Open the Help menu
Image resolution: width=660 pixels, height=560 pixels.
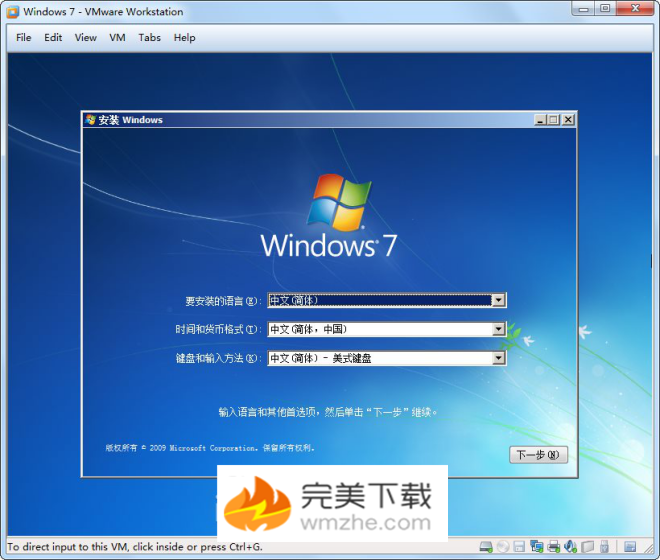tap(184, 37)
